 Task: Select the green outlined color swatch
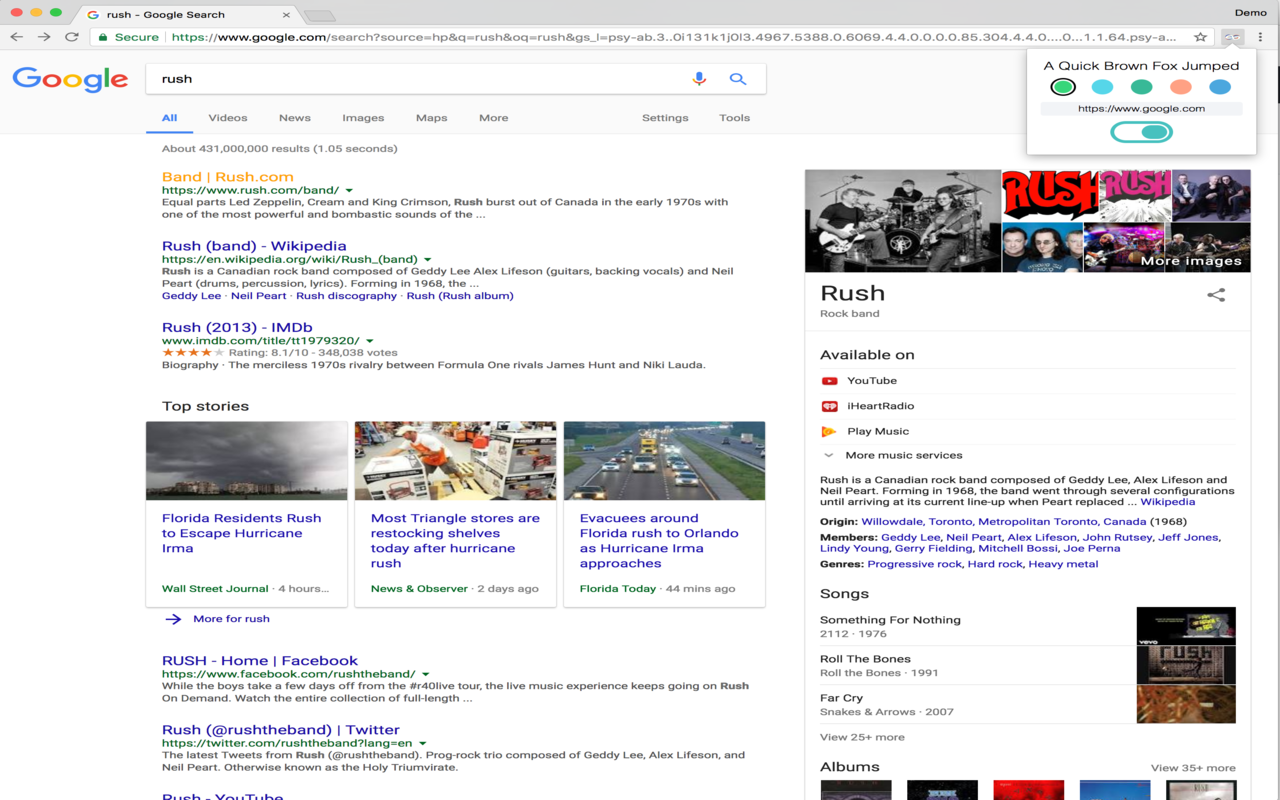1063,87
